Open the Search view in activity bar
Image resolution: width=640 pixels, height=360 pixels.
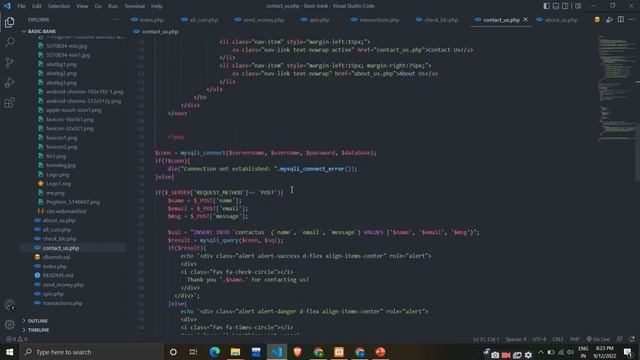point(10,42)
